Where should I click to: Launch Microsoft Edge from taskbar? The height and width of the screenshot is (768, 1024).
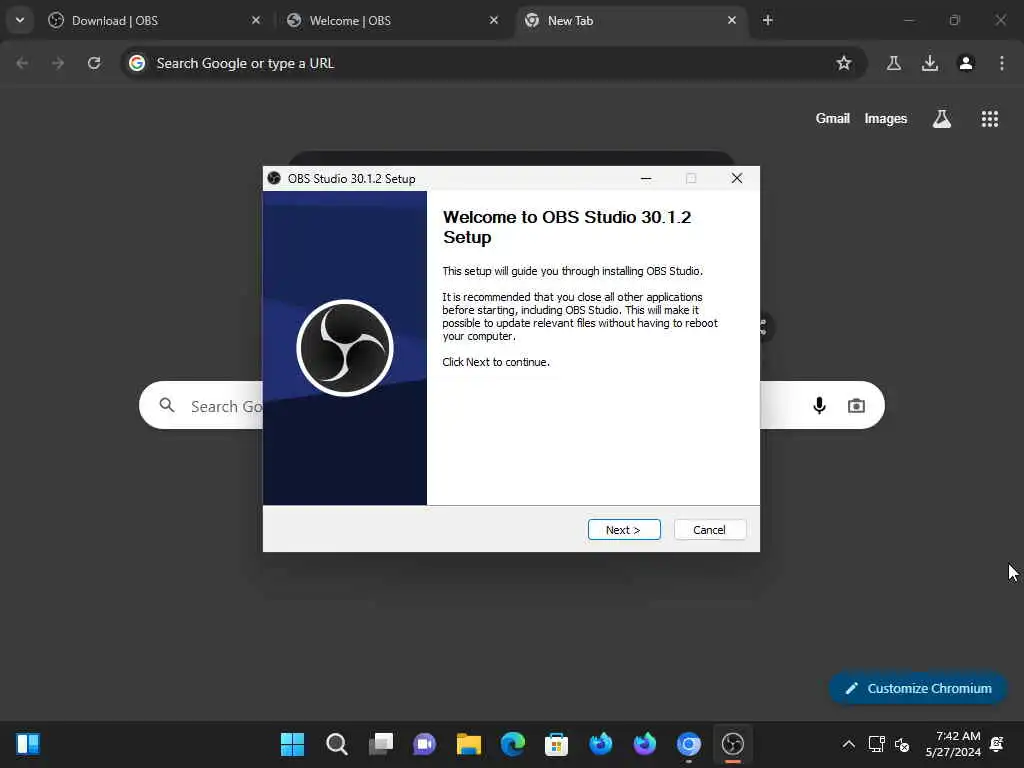pos(513,744)
